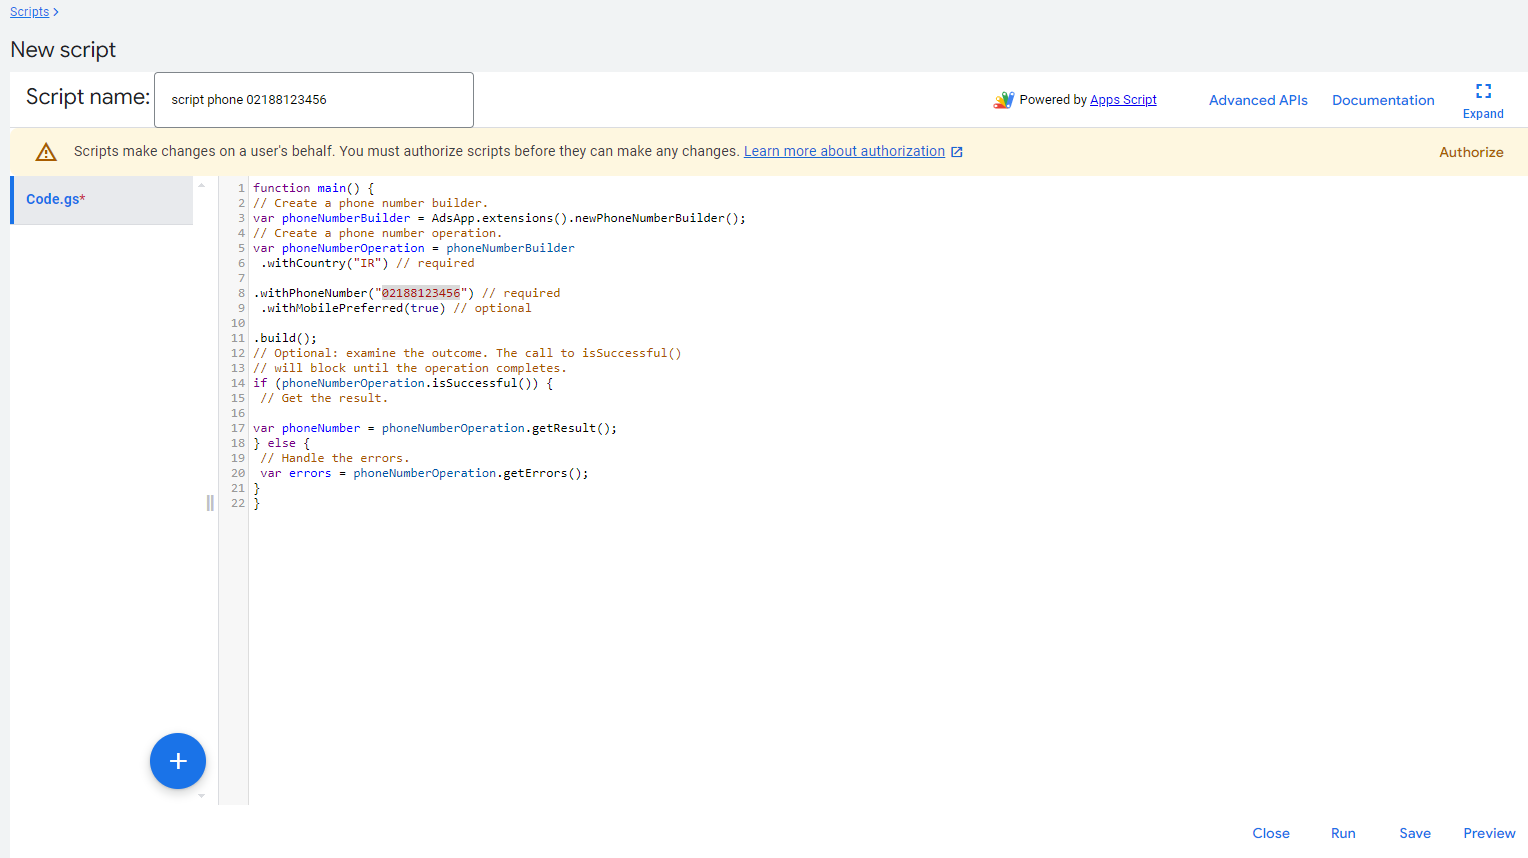Click the '} else {' code line

pos(282,443)
